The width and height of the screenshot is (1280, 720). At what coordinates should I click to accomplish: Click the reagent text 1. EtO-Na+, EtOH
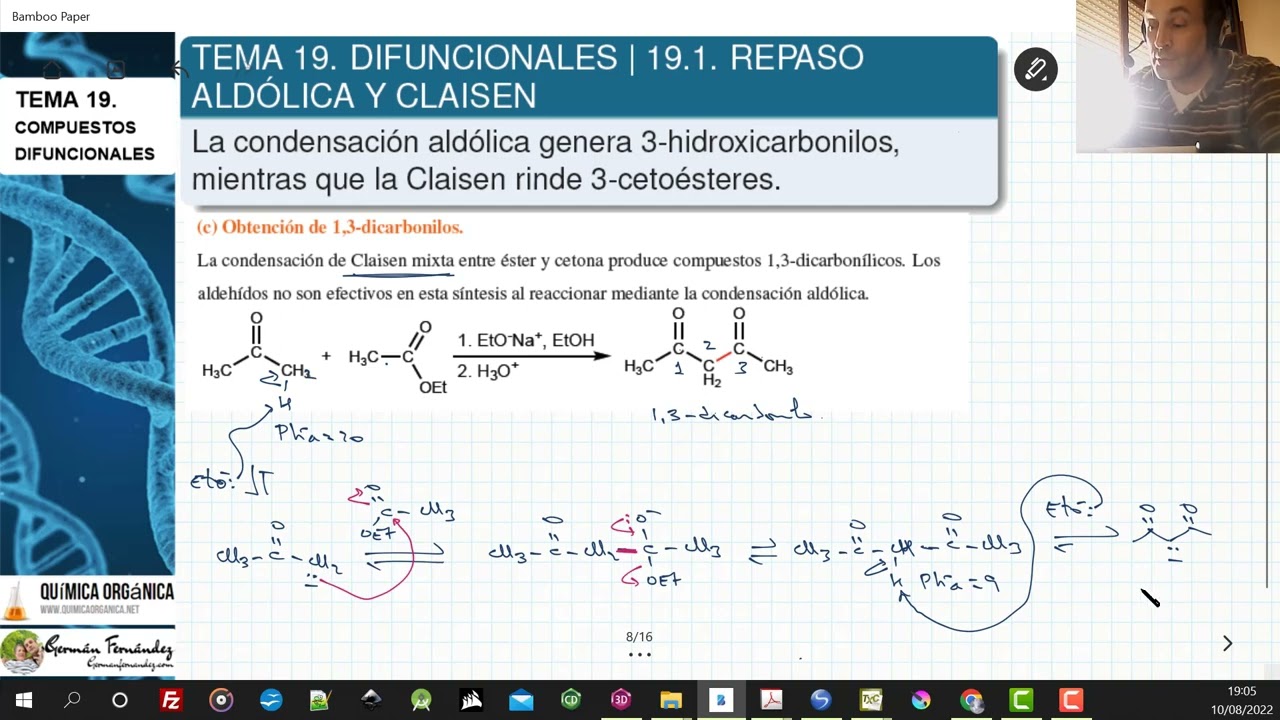click(x=526, y=341)
